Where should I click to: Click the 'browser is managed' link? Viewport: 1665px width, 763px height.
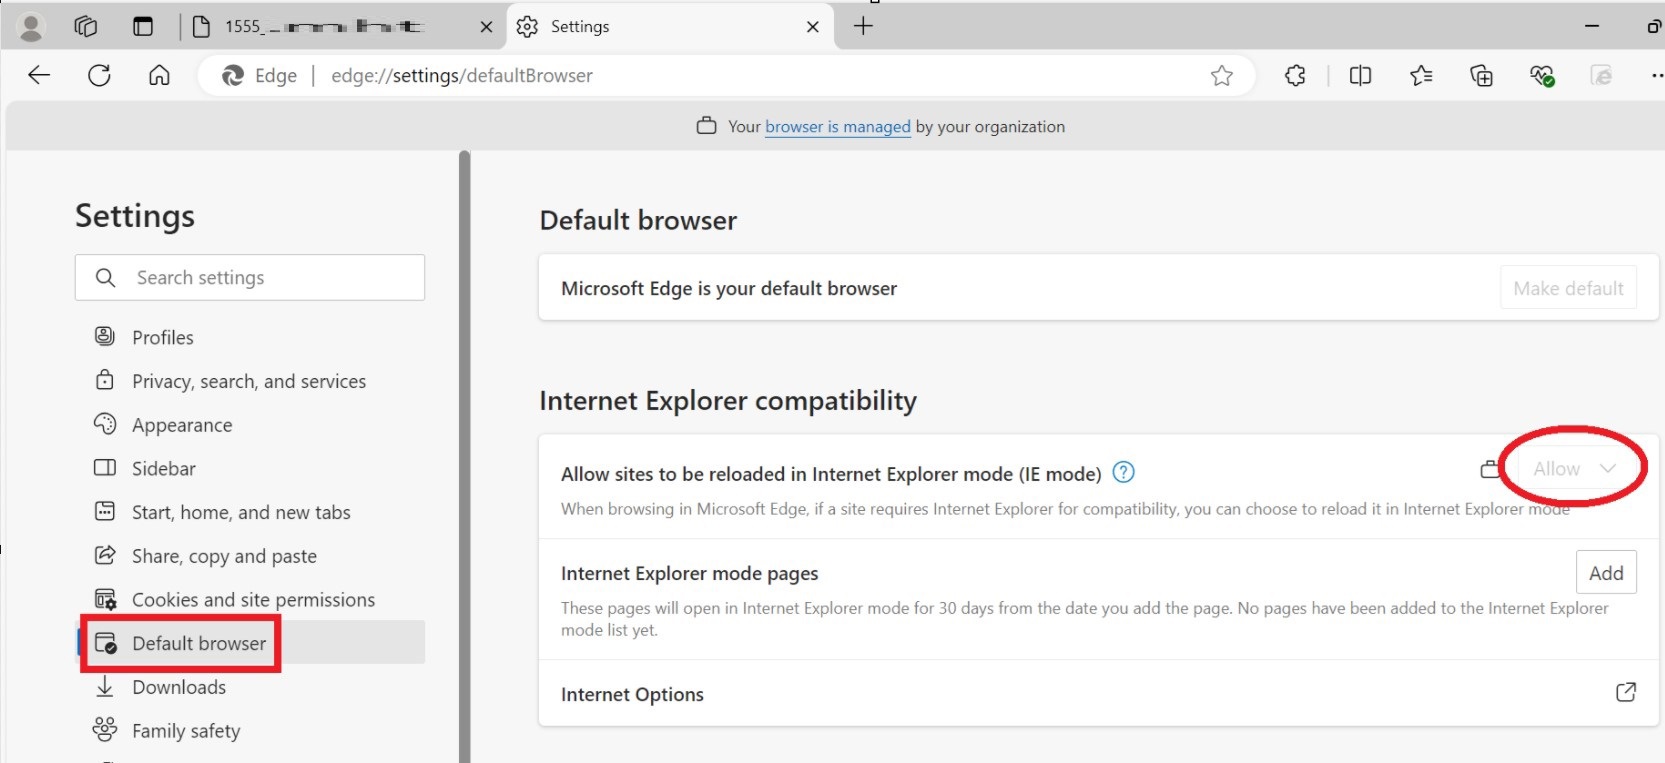click(x=838, y=127)
